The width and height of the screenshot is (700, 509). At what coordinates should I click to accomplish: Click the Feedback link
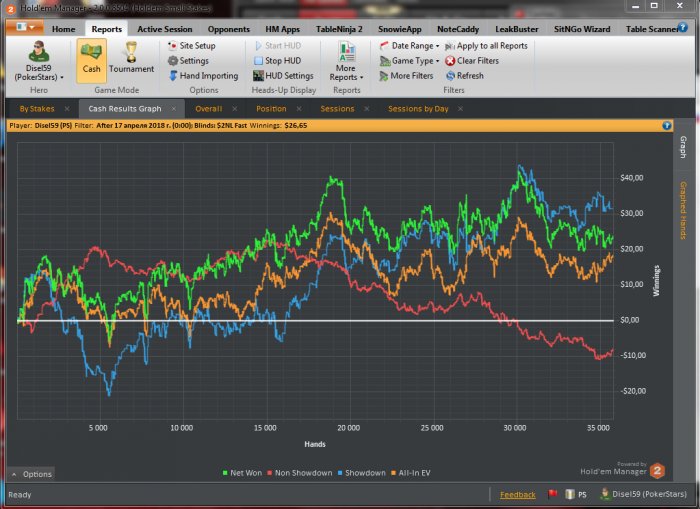coord(518,494)
